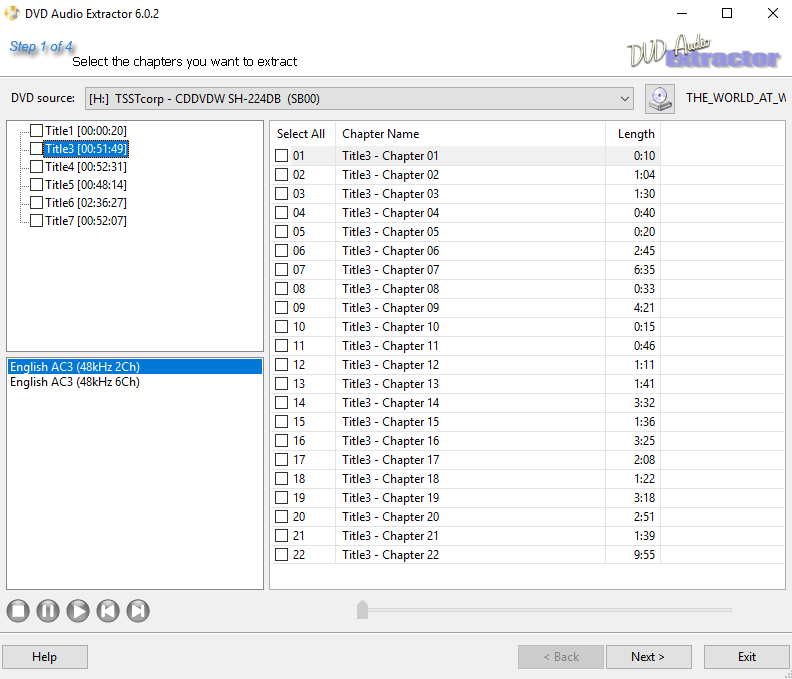
Task: Pause the audio preview
Action: point(48,610)
